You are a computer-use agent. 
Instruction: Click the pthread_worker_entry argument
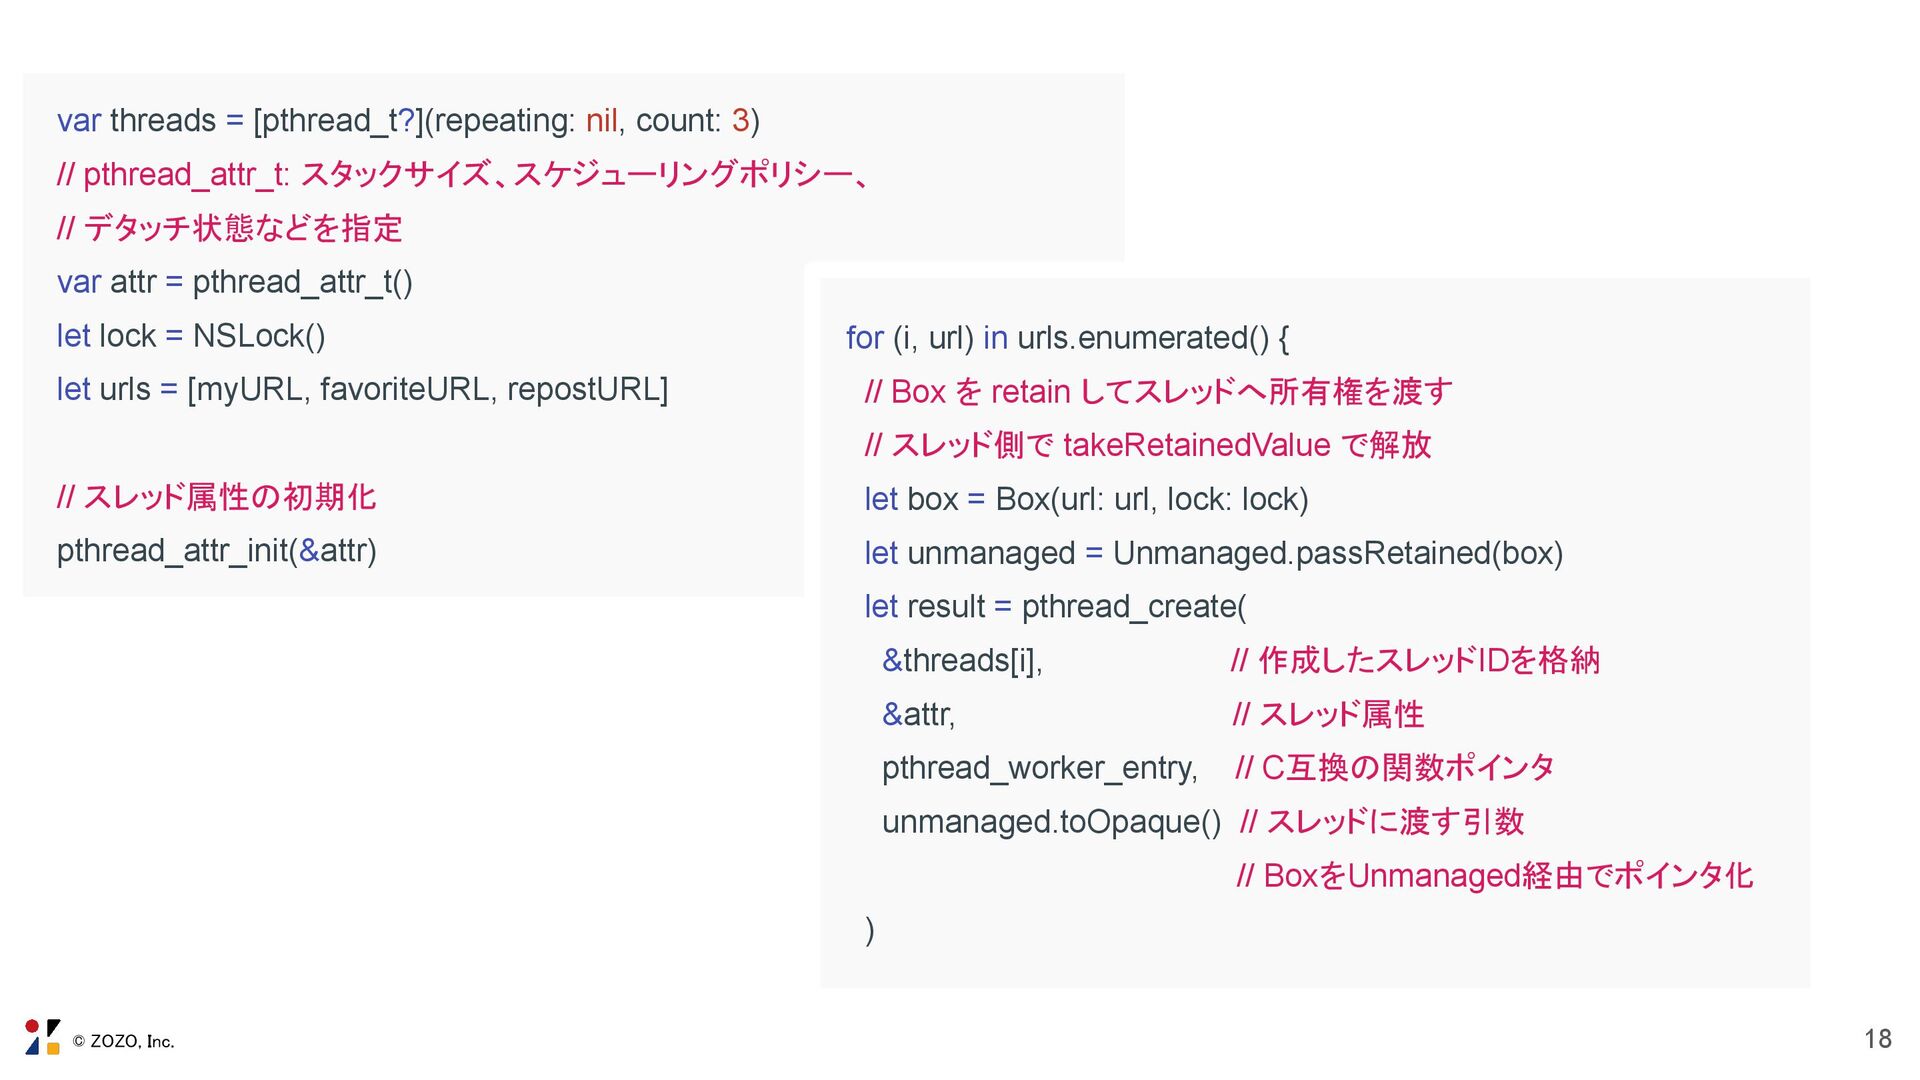tap(1039, 768)
